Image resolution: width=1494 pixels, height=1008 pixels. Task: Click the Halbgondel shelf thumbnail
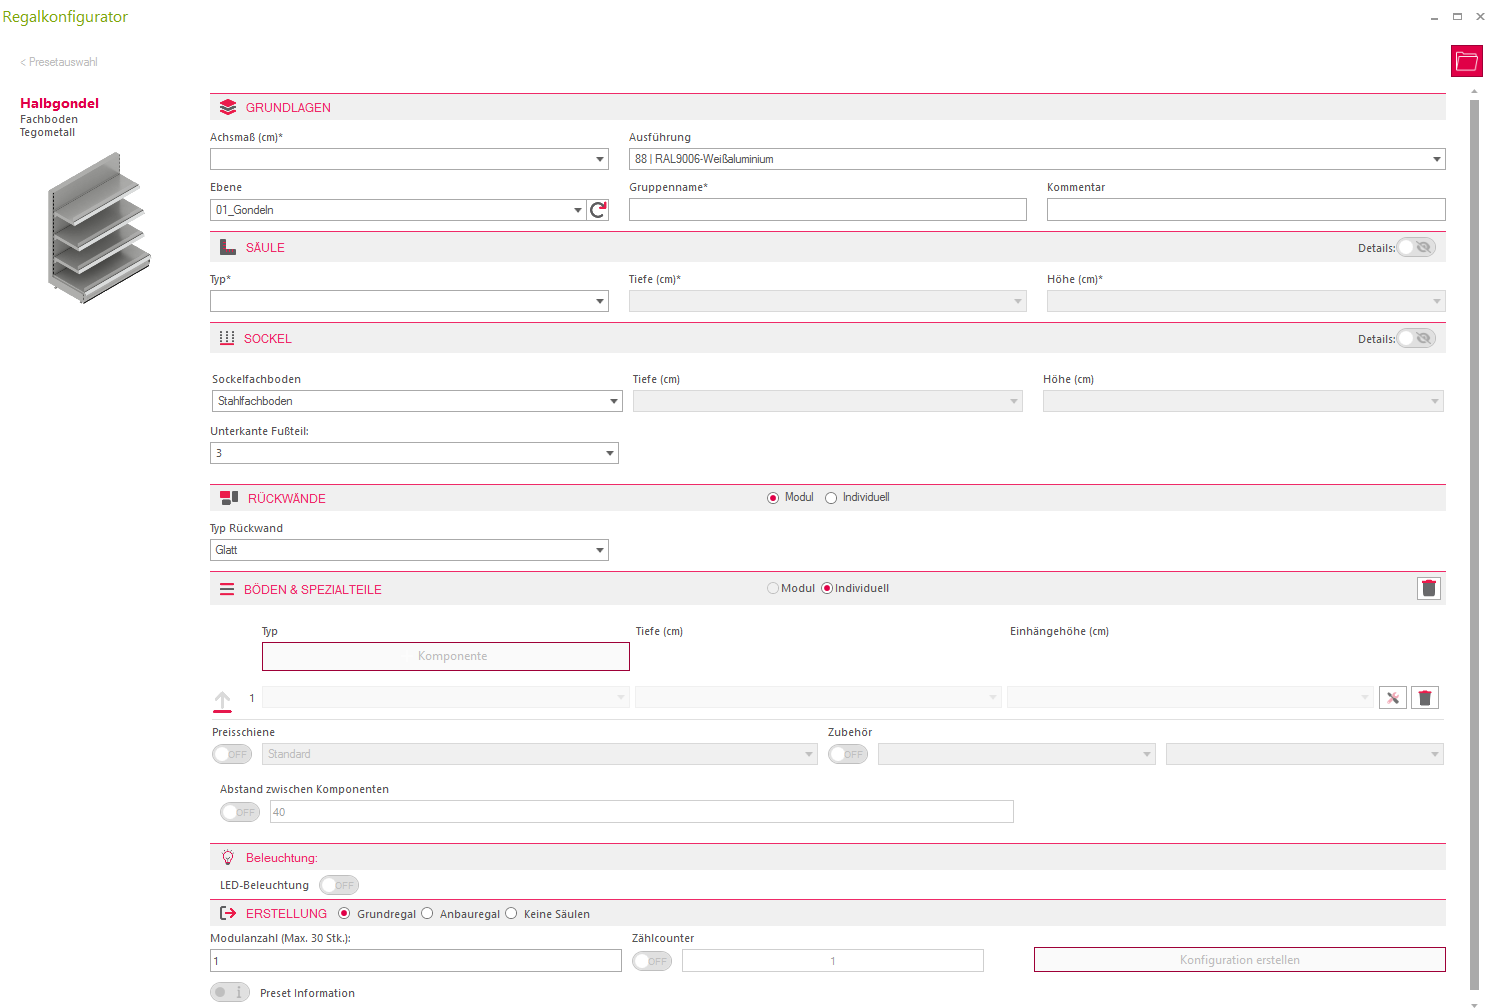tap(98, 228)
